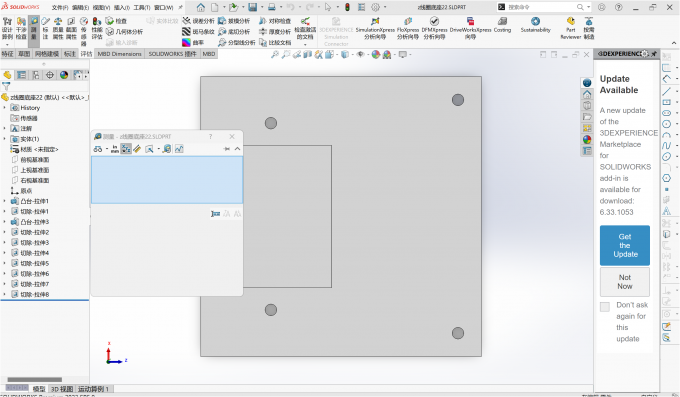Image resolution: width=680 pixels, height=397 pixels.
Task: Click the Home icon in title bar
Action: (x=200, y=7)
